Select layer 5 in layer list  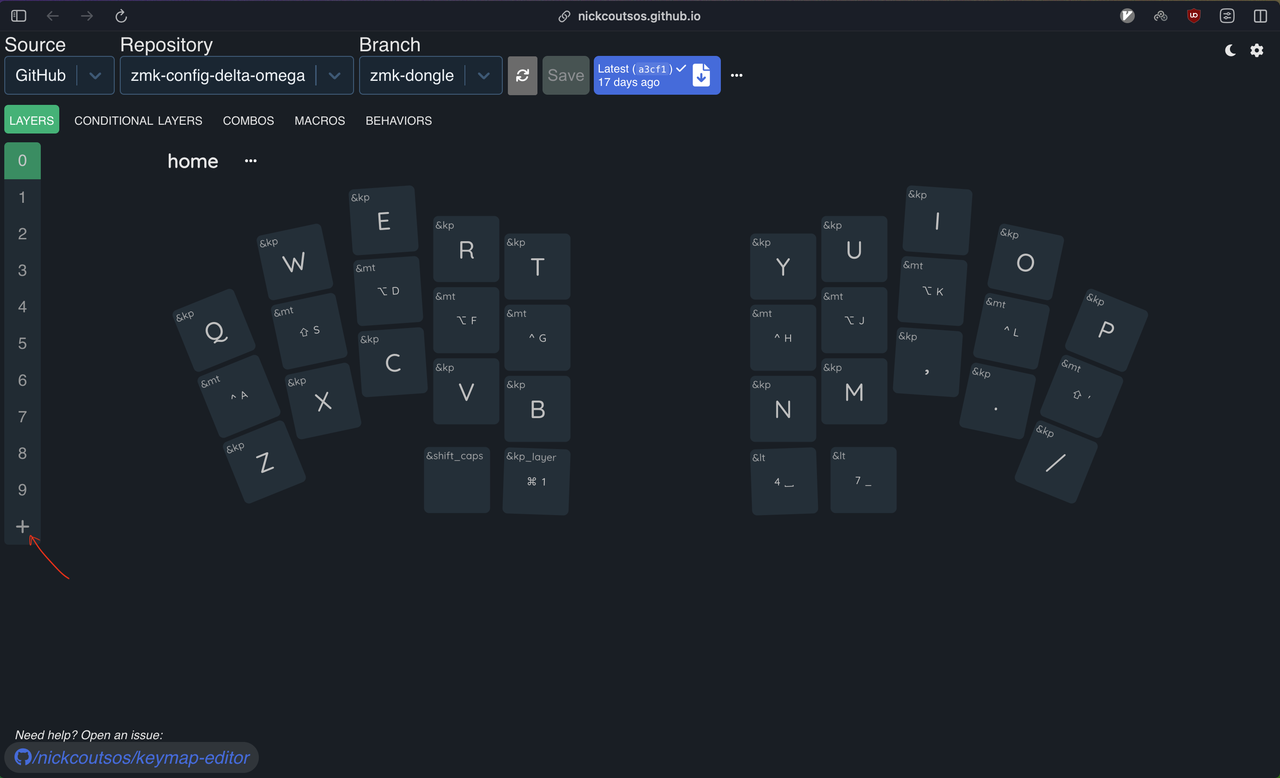click(23, 343)
